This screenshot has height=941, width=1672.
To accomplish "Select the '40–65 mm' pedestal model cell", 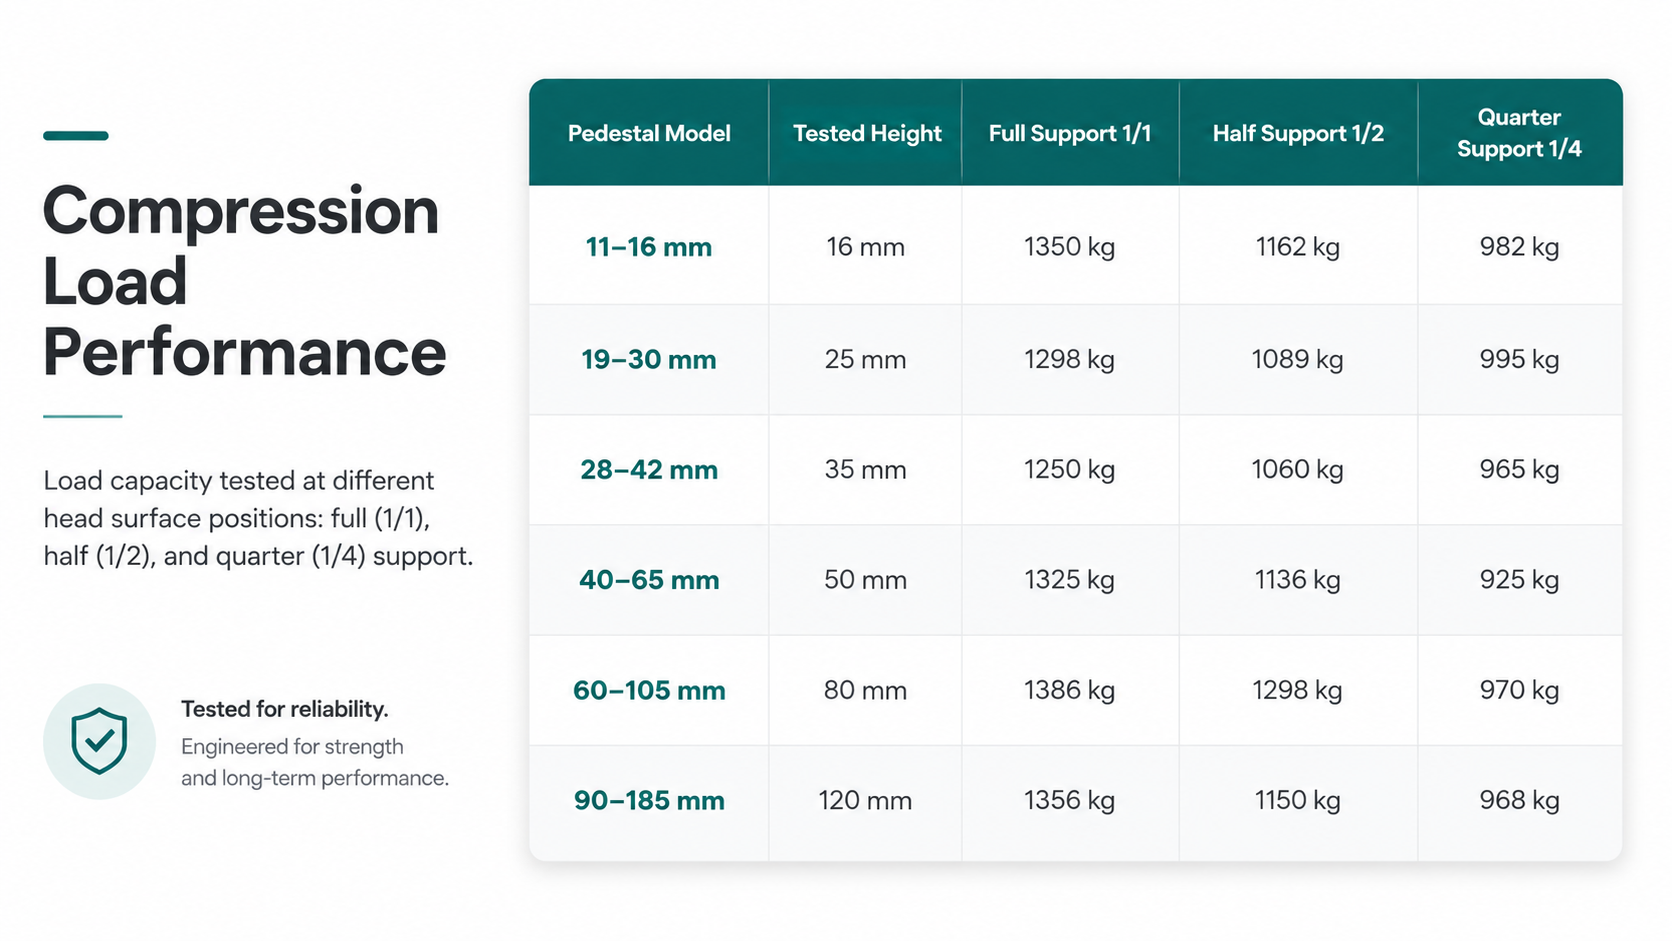I will (649, 580).
